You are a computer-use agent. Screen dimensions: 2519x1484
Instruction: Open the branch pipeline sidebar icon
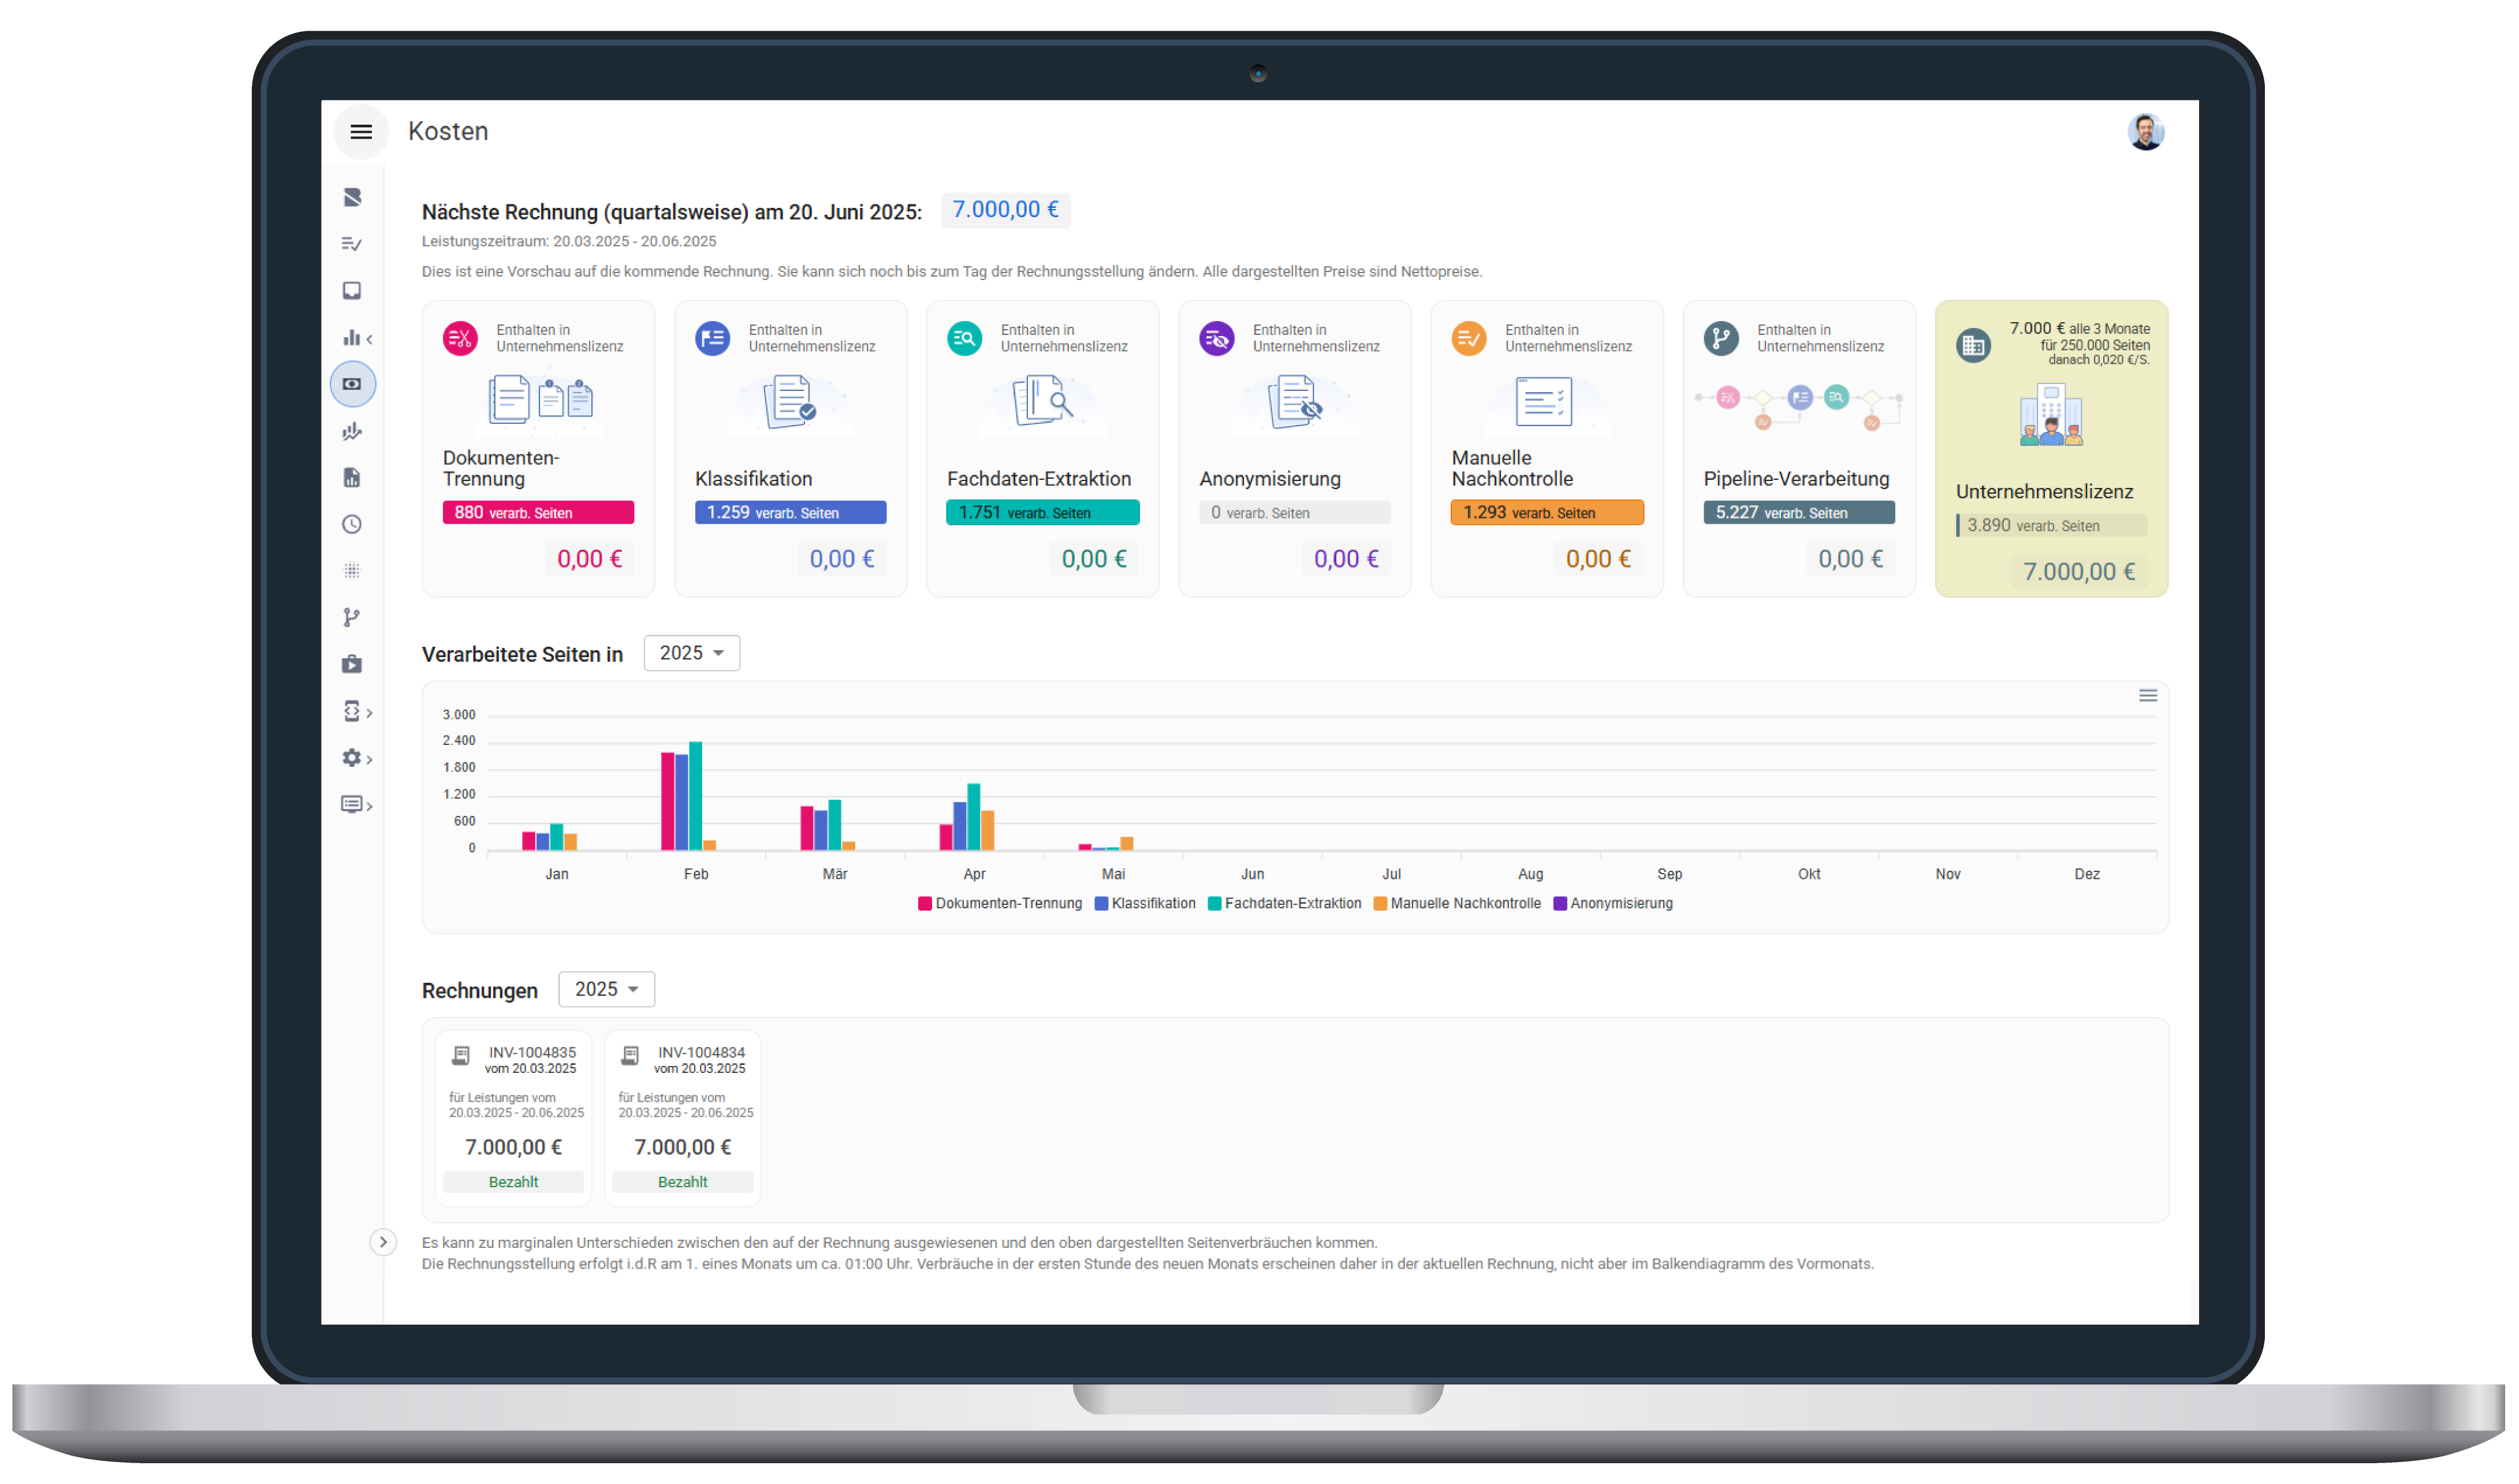(352, 618)
